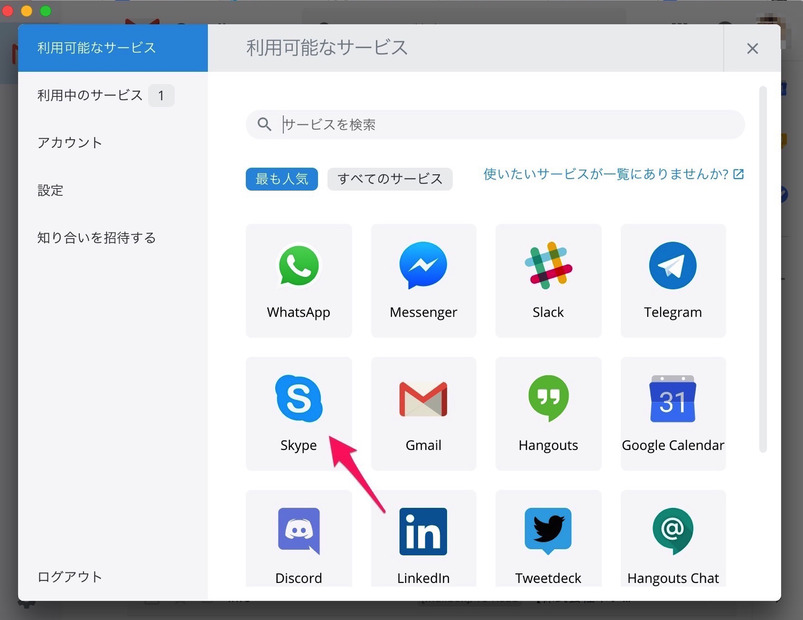The width and height of the screenshot is (803, 620).
Task: Select the すべてのサービス filter button
Action: [x=390, y=179]
